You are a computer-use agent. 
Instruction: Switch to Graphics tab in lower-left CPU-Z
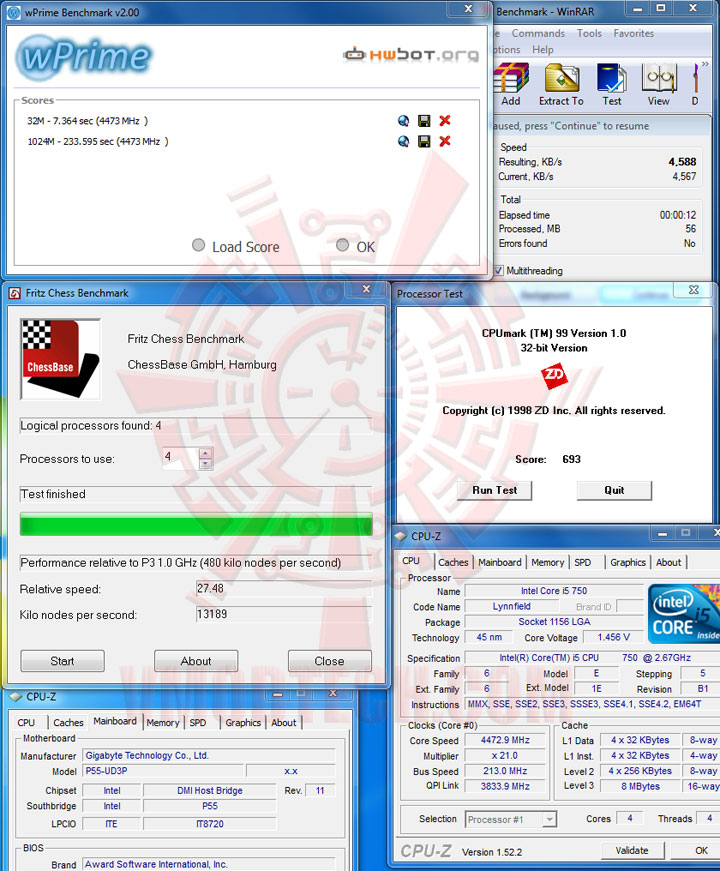click(x=243, y=722)
